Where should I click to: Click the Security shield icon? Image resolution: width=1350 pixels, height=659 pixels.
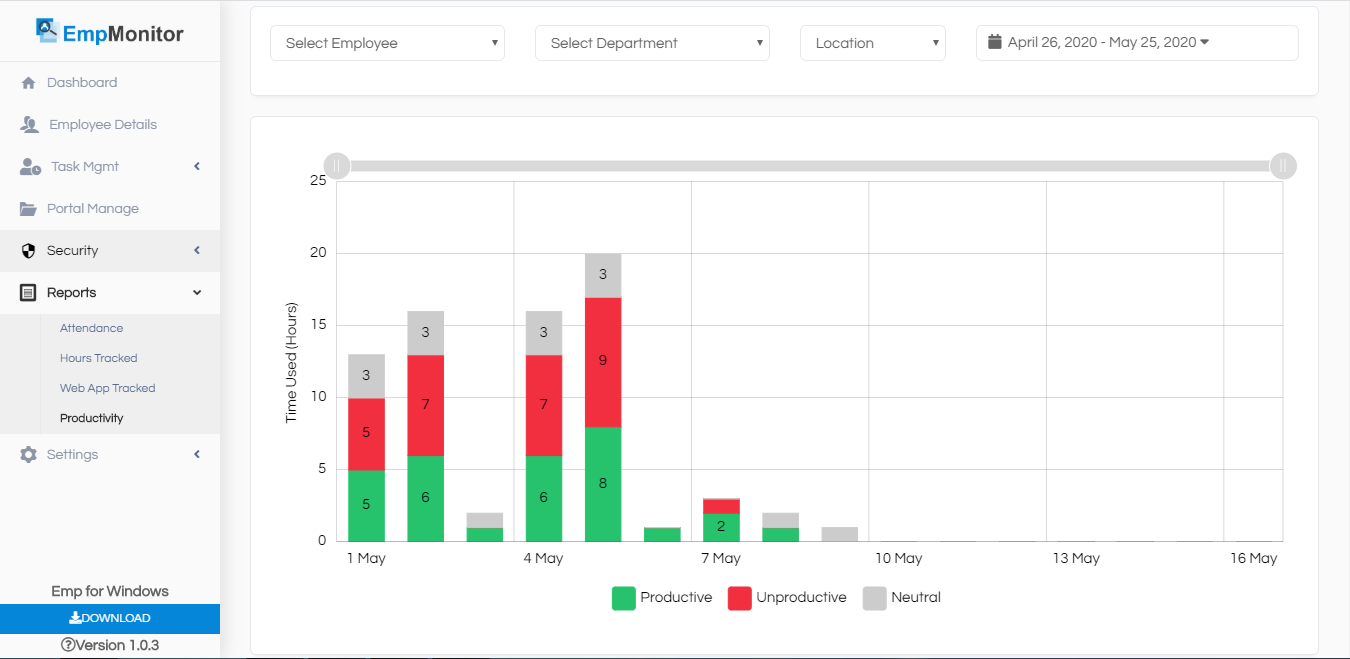pyautogui.click(x=28, y=251)
